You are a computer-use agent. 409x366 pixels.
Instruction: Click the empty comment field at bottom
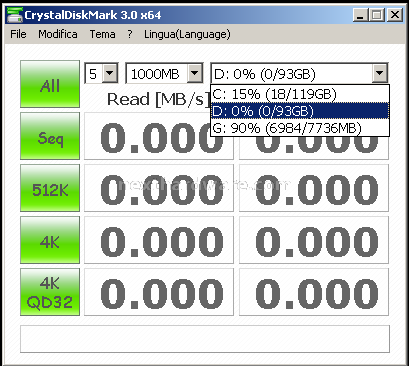point(205,339)
